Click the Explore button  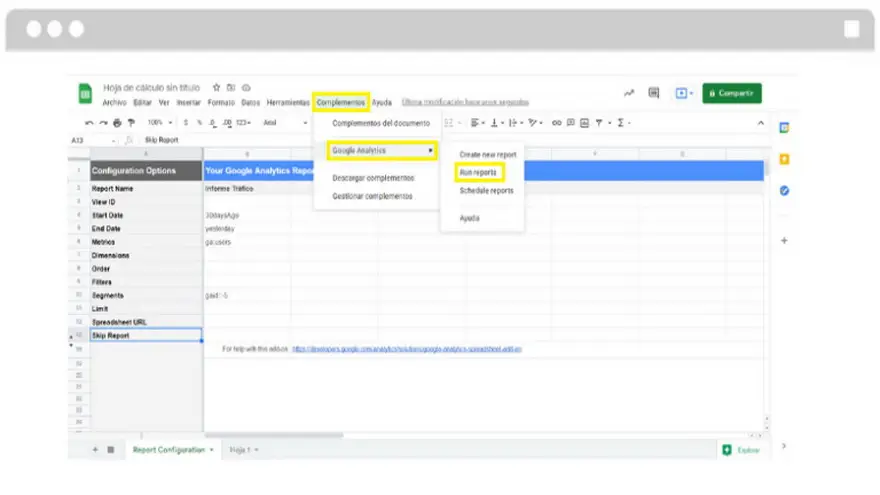tap(742, 450)
